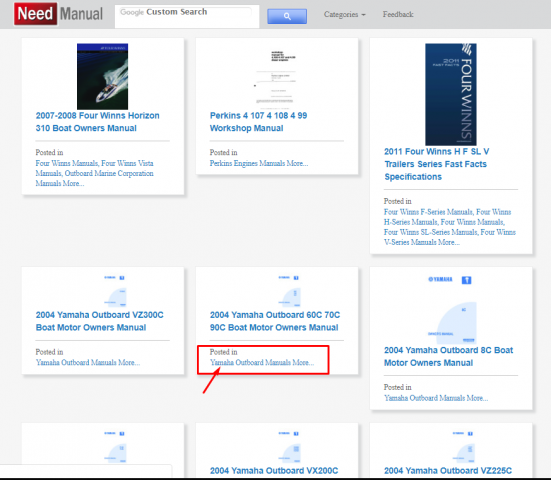Click the Need Manual site logo
The image size is (551, 480).
(x=58, y=14)
